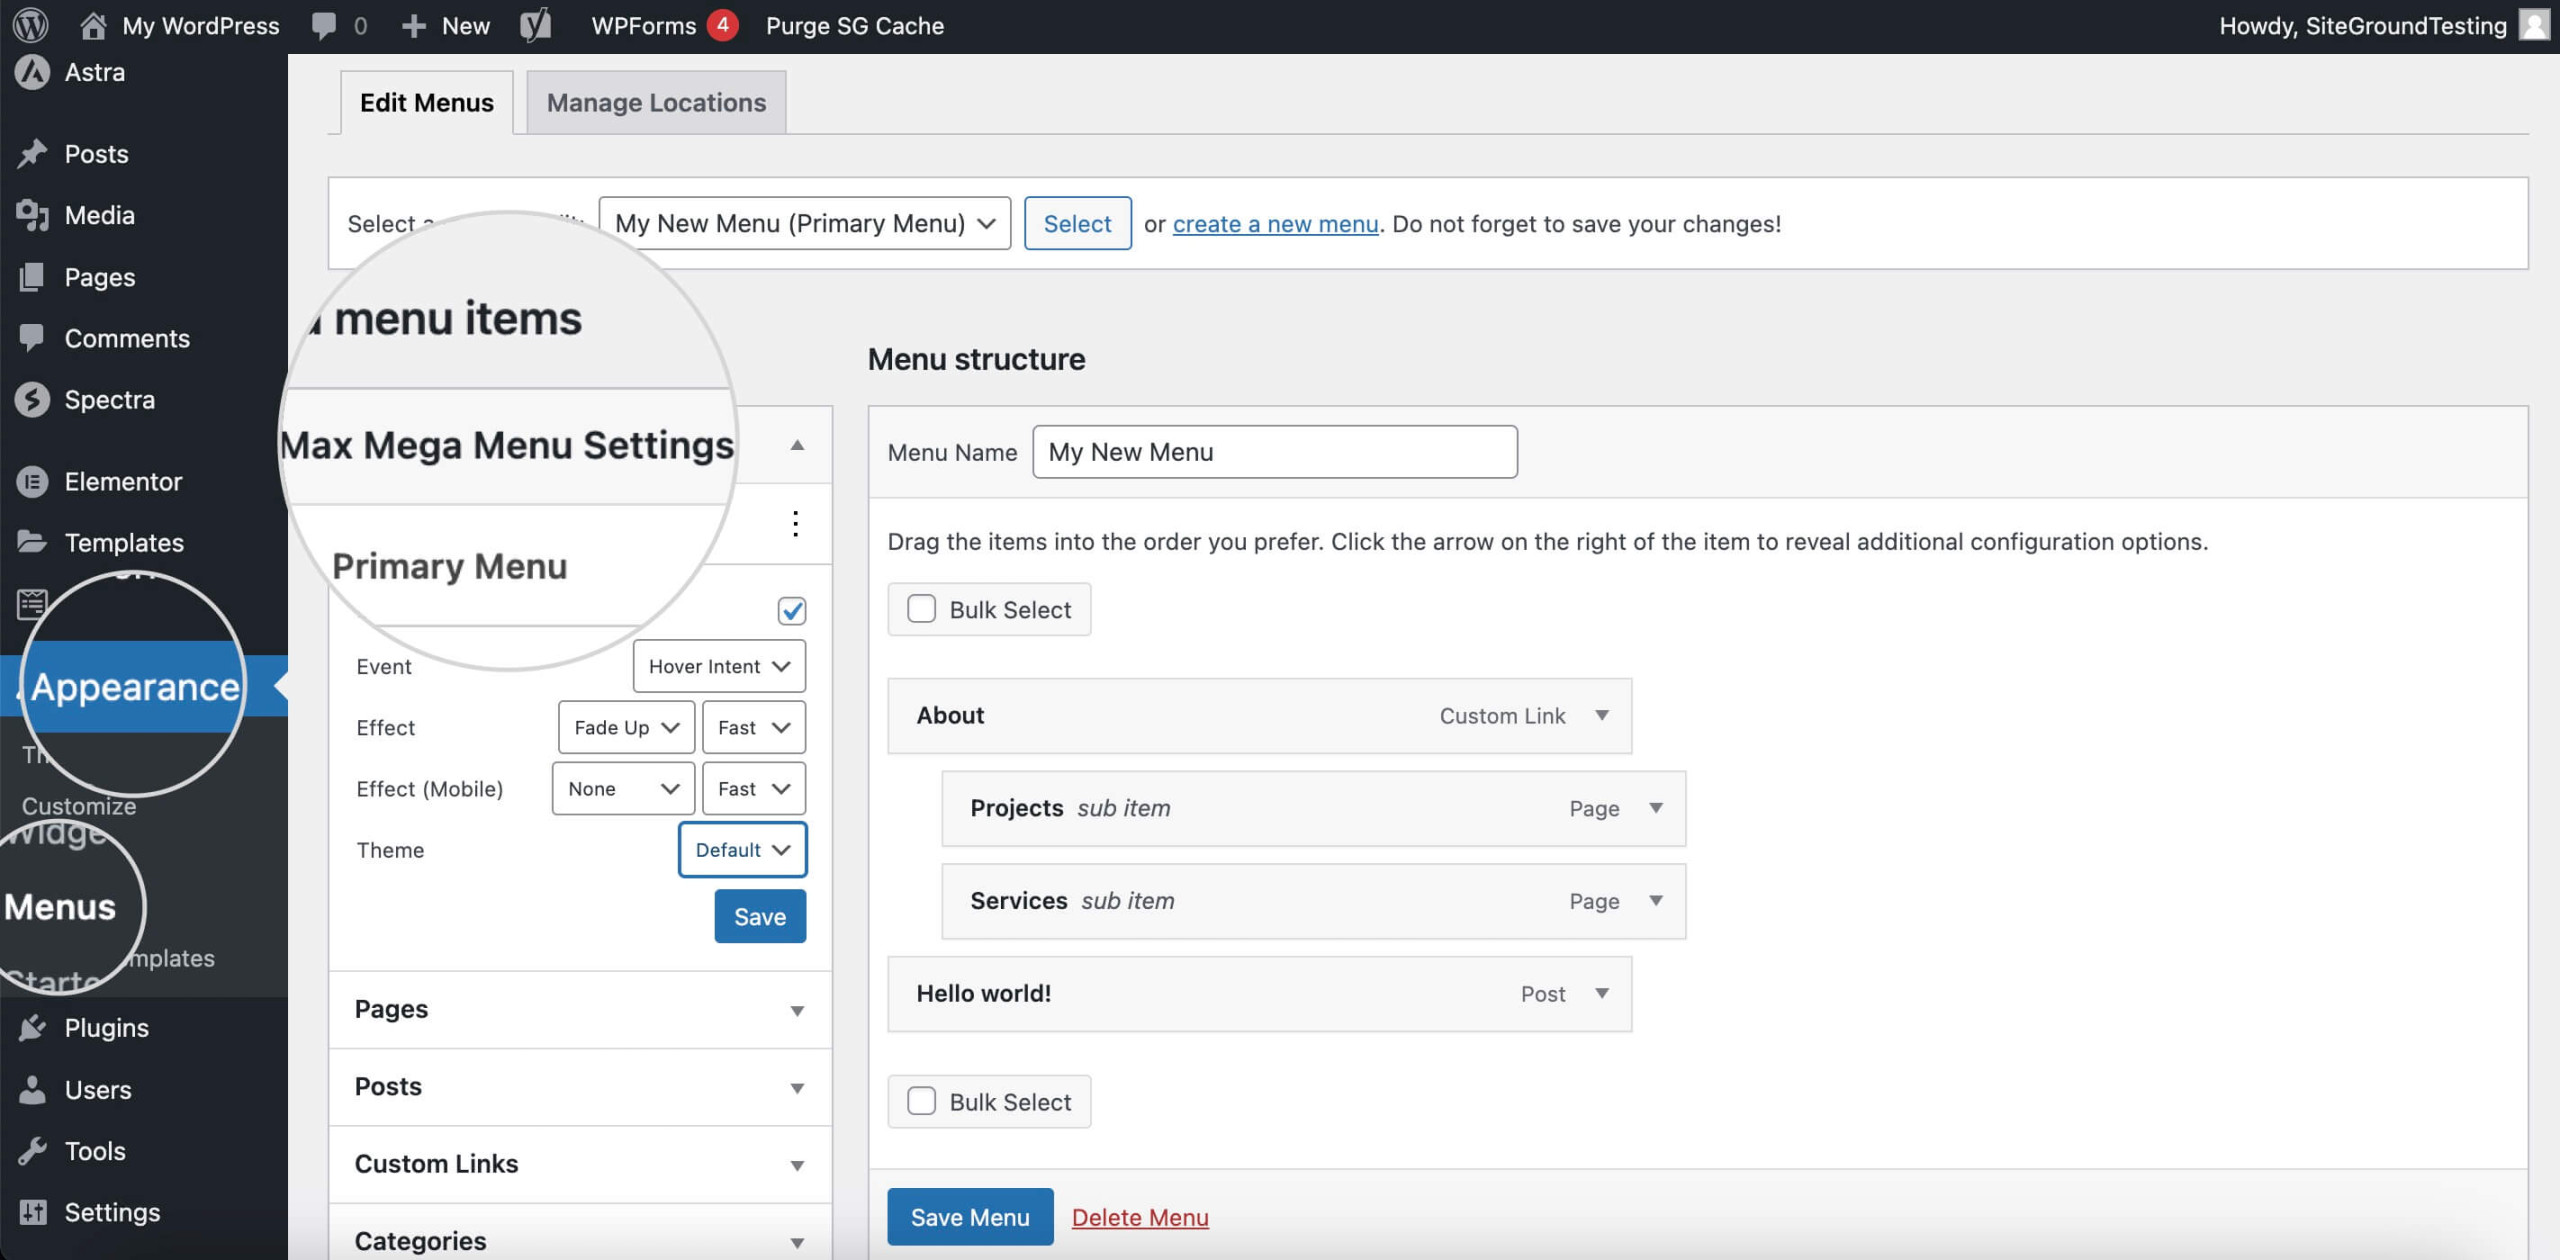Open the comments bubble icon in admin bar
Screen dimensions: 2560x1260
323,25
